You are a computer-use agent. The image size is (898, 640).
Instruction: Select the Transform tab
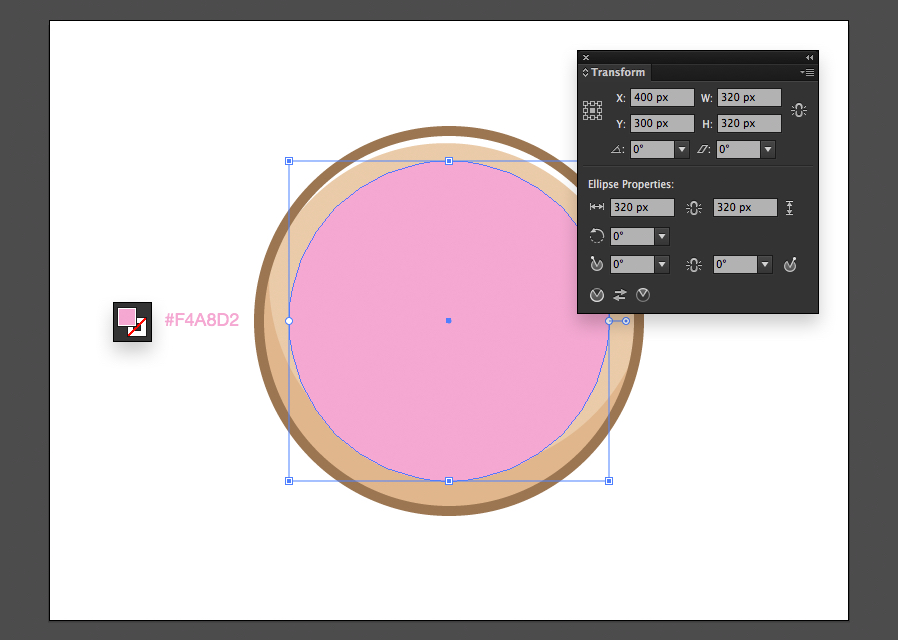click(618, 72)
